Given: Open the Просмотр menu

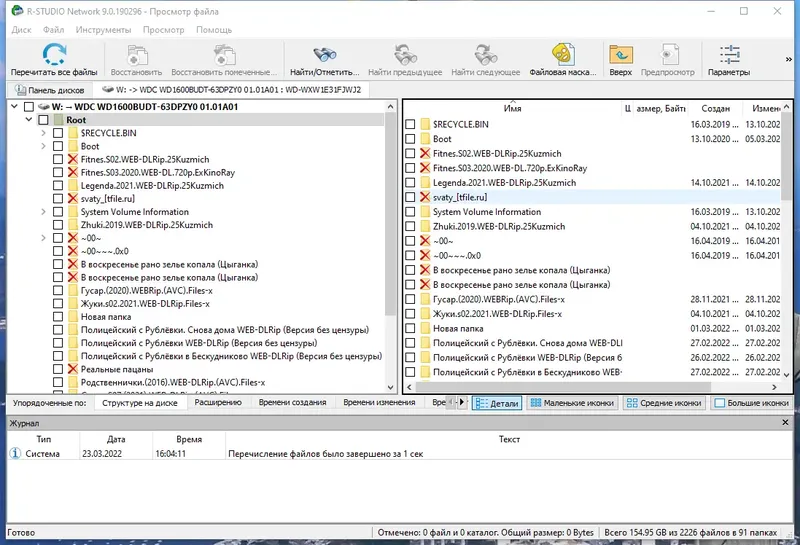Looking at the screenshot, I should (164, 30).
